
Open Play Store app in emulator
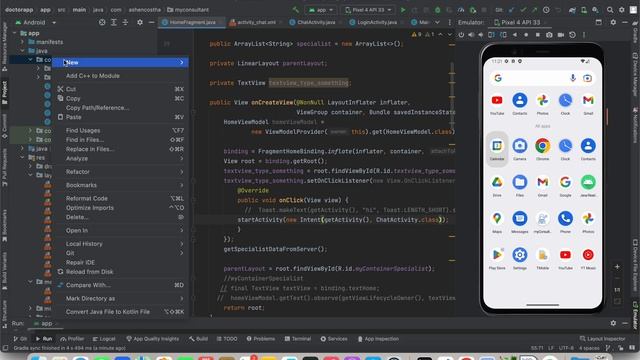497,258
